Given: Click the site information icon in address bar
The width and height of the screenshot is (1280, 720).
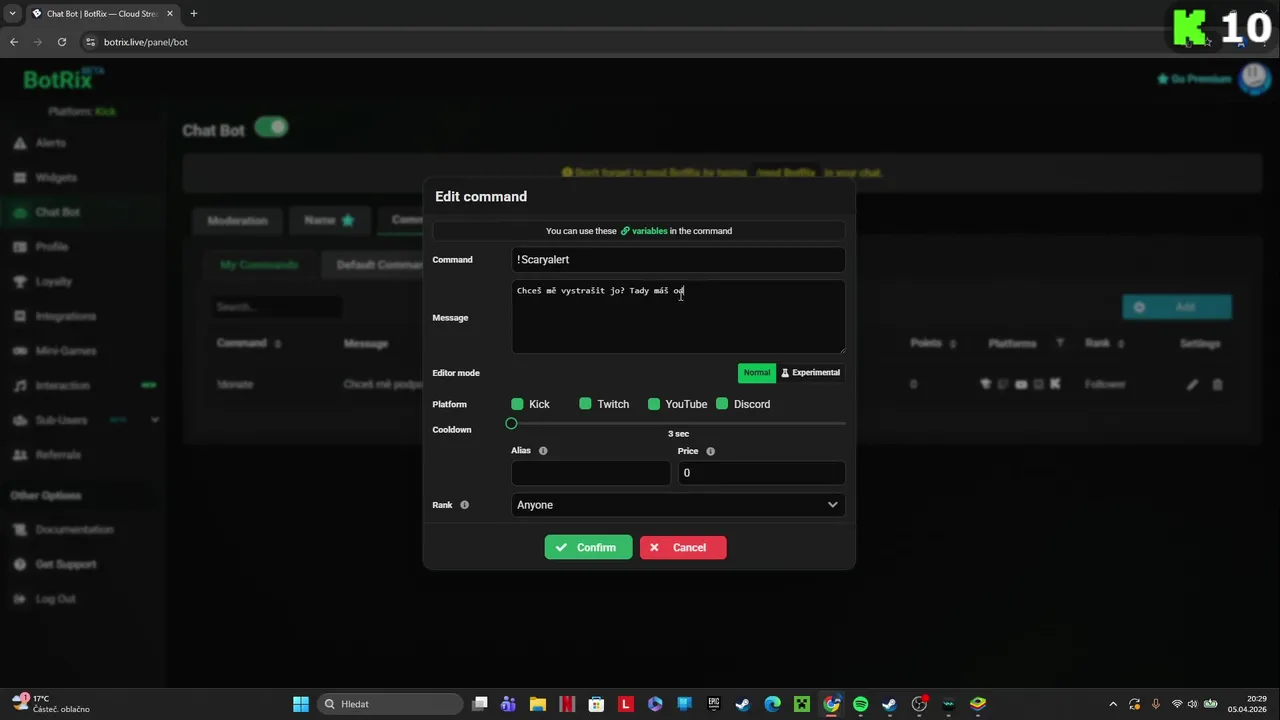Looking at the screenshot, I should point(90,42).
